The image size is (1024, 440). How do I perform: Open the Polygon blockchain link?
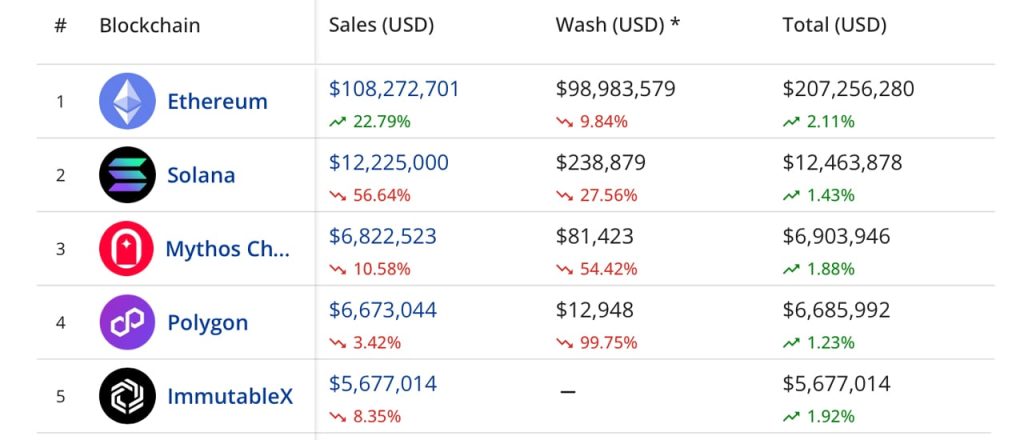(207, 323)
